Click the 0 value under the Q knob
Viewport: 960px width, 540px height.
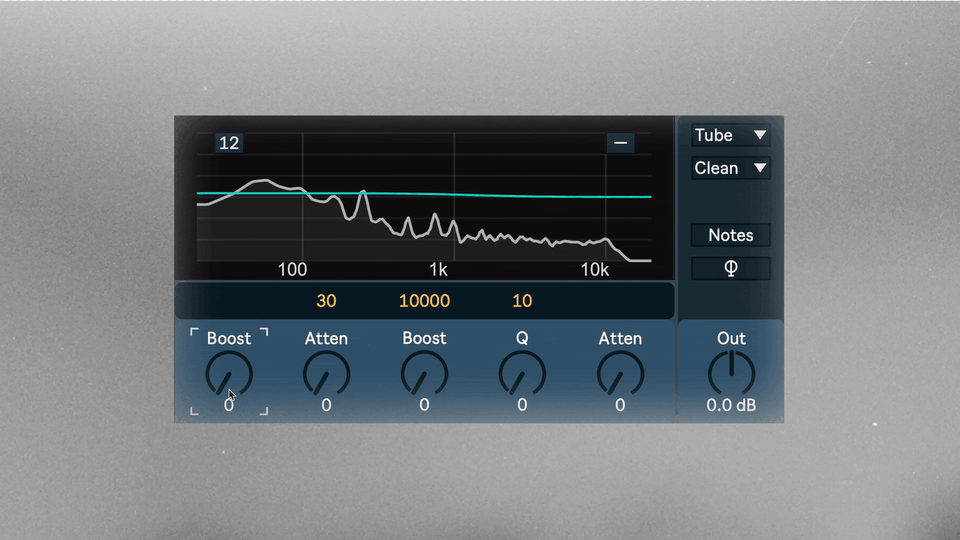tap(522, 405)
